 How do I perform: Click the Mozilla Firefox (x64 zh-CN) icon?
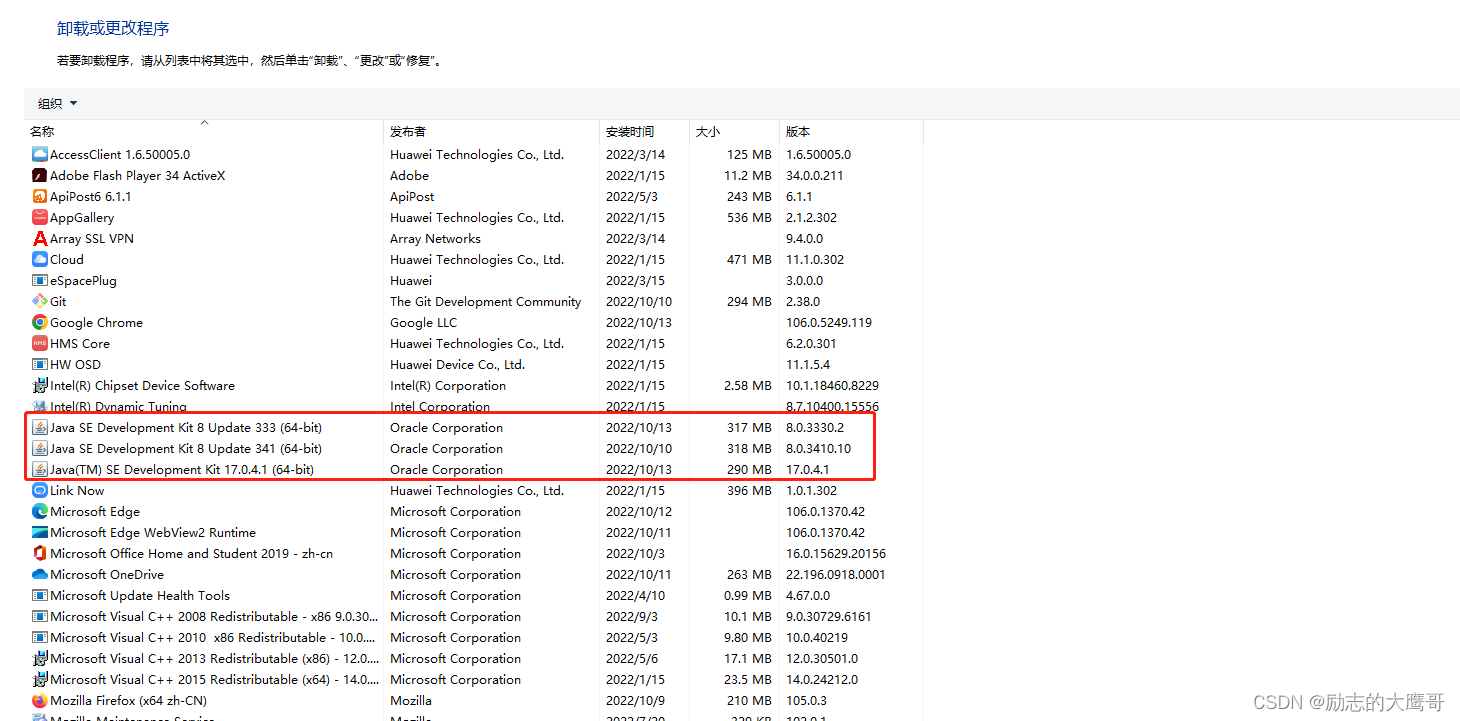(40, 700)
